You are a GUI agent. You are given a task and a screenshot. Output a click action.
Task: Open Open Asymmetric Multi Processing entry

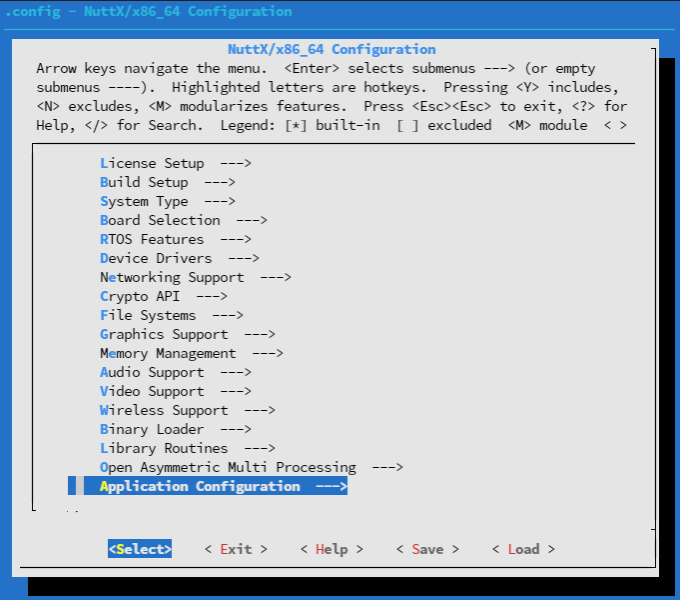pyautogui.click(x=251, y=467)
